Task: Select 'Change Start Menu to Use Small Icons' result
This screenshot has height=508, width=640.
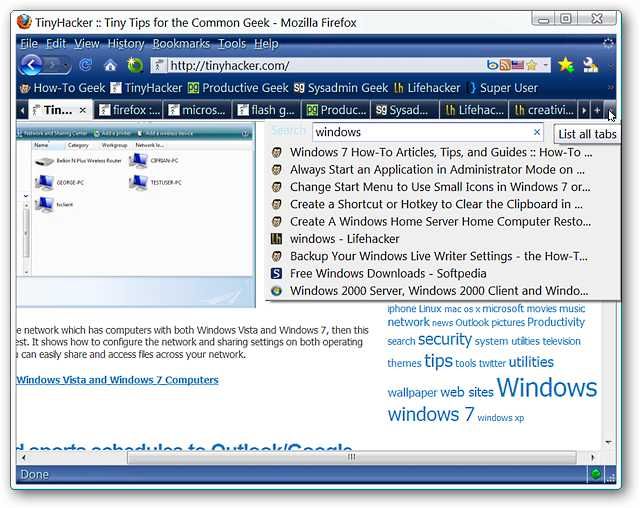Action: tap(442, 187)
